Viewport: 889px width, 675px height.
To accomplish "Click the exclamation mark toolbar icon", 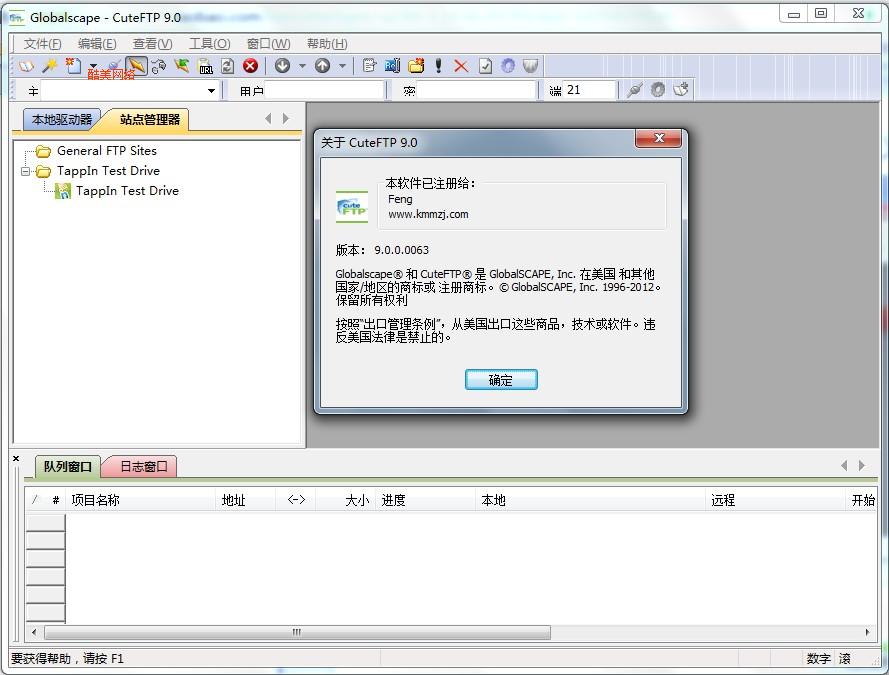I will pyautogui.click(x=438, y=66).
